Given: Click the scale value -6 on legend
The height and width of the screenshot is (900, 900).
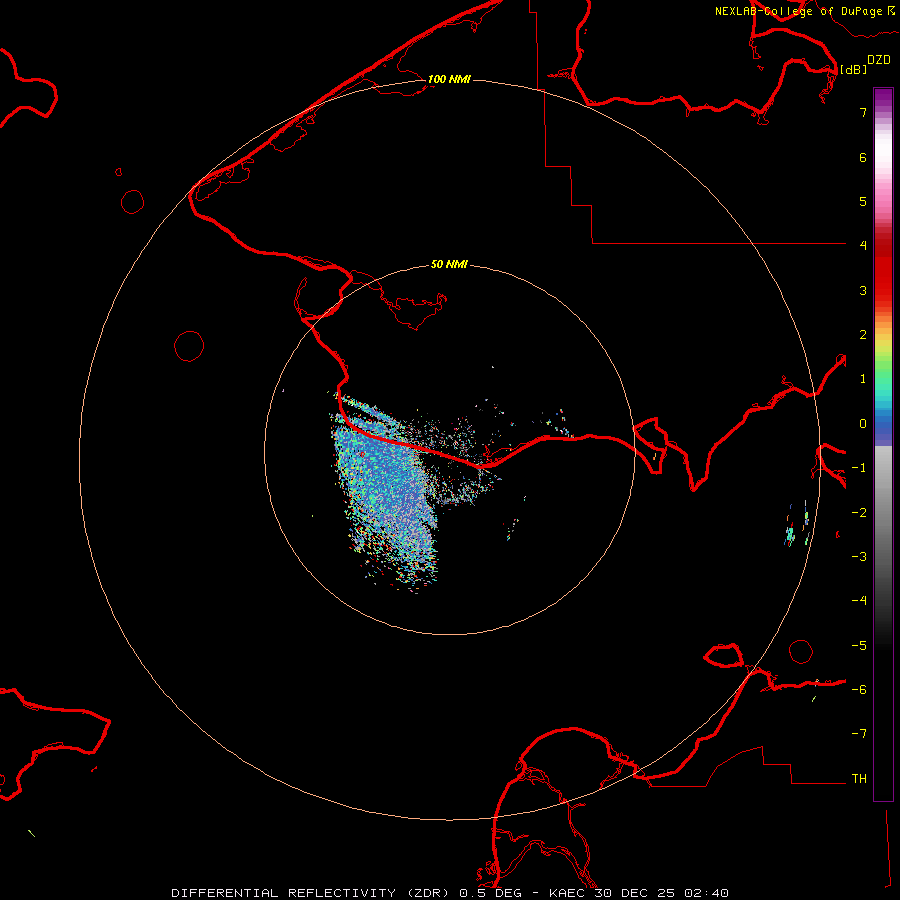Looking at the screenshot, I should click(859, 689).
